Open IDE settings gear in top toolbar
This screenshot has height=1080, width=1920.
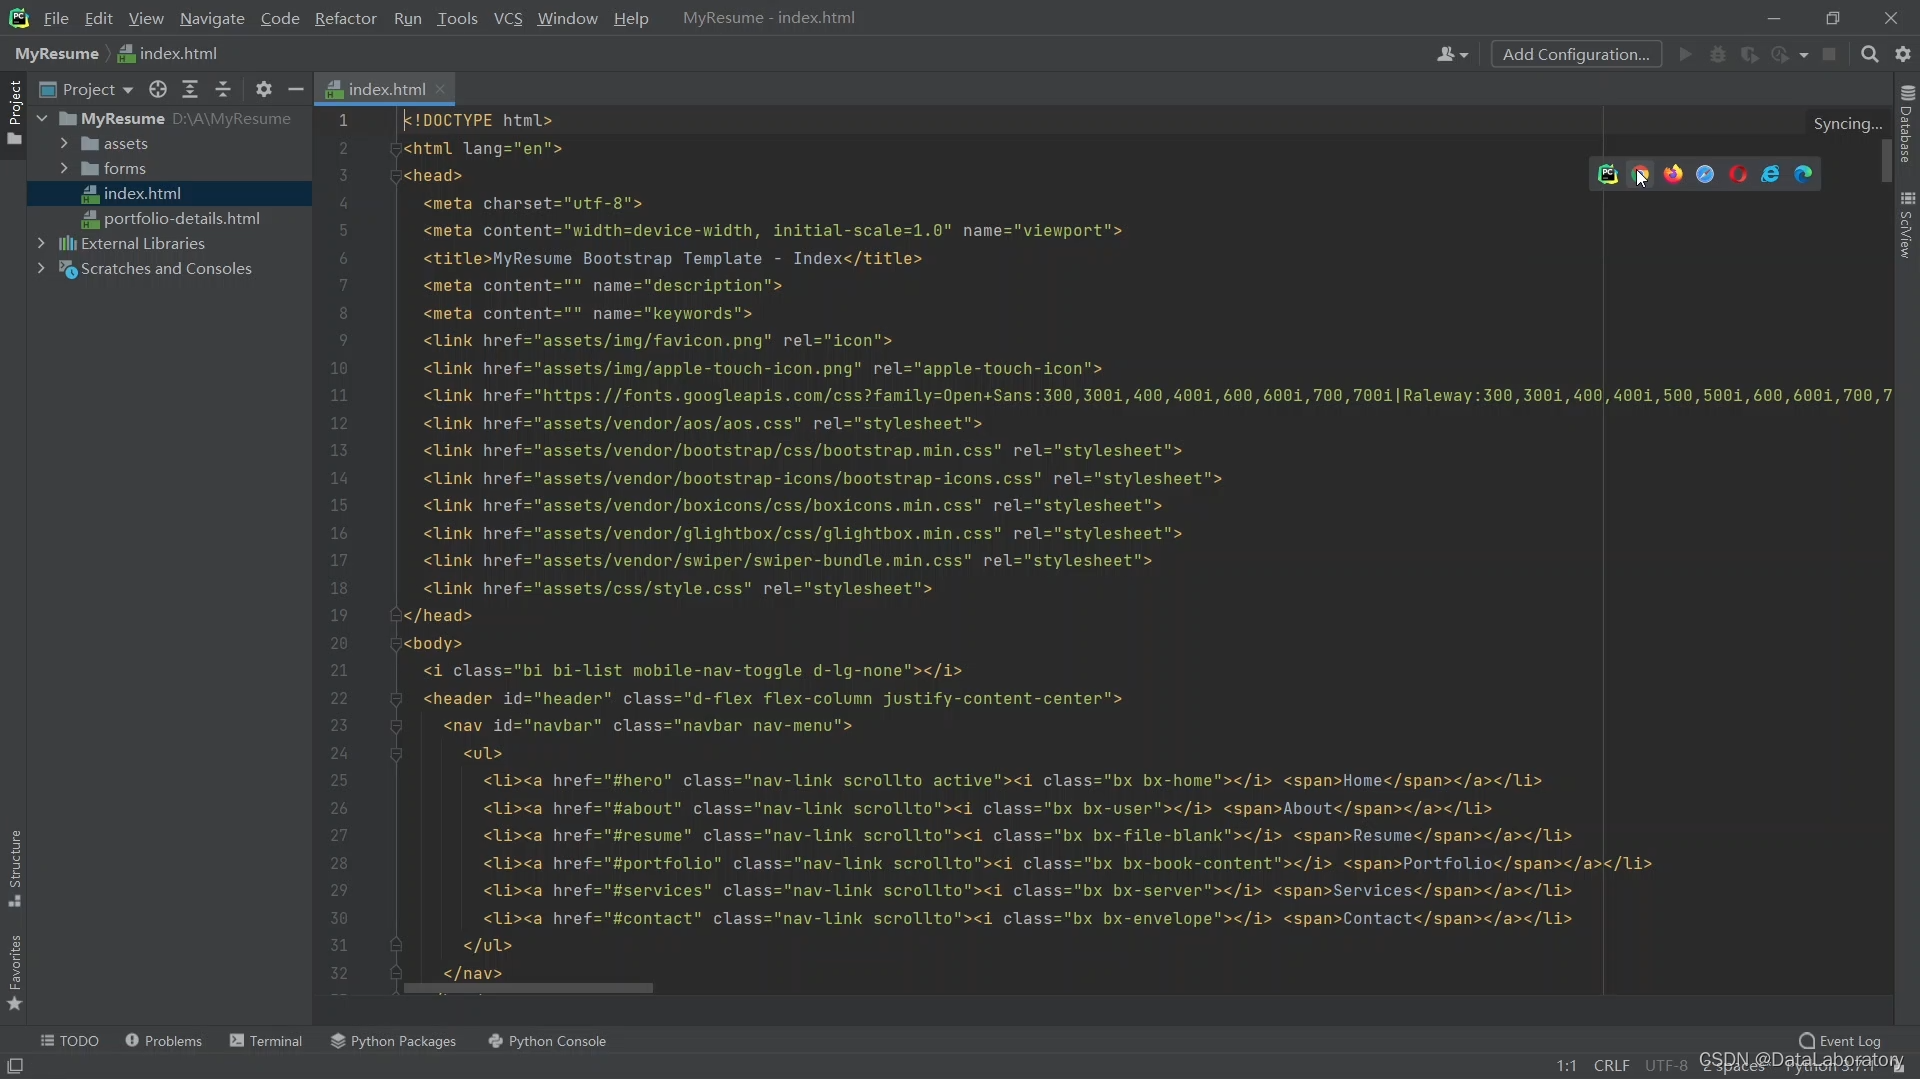(x=1903, y=54)
